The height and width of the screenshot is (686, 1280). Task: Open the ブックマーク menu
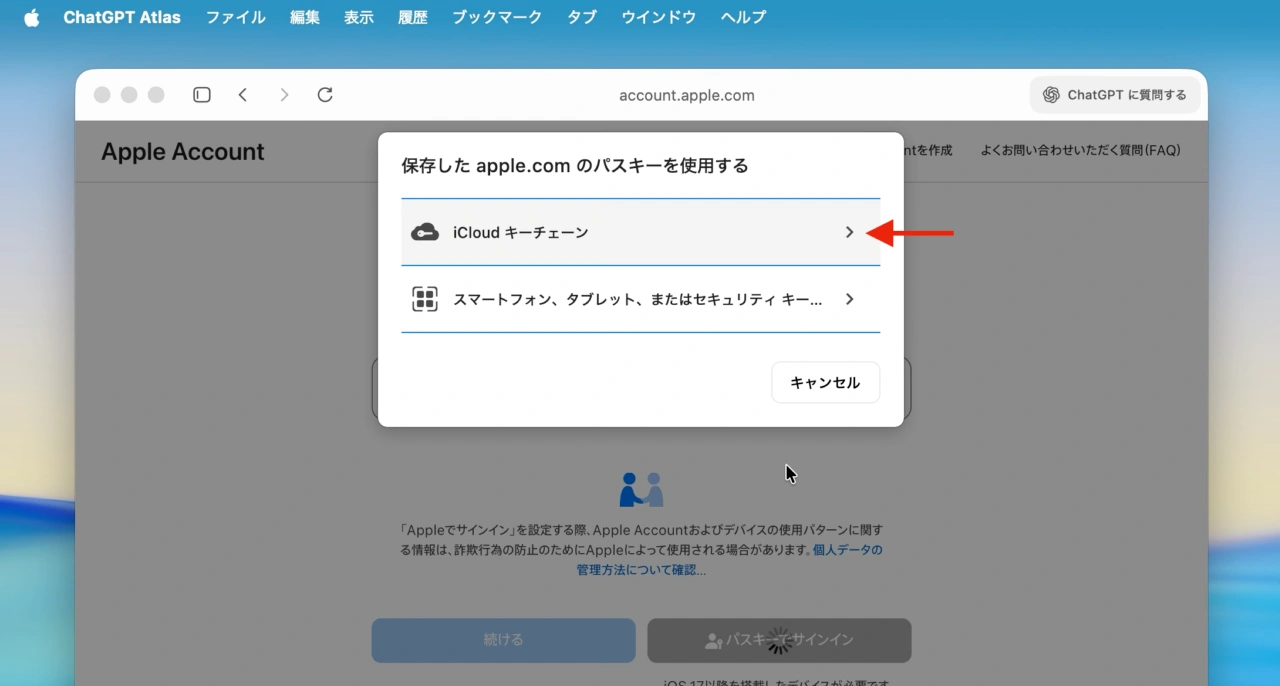[x=496, y=18]
